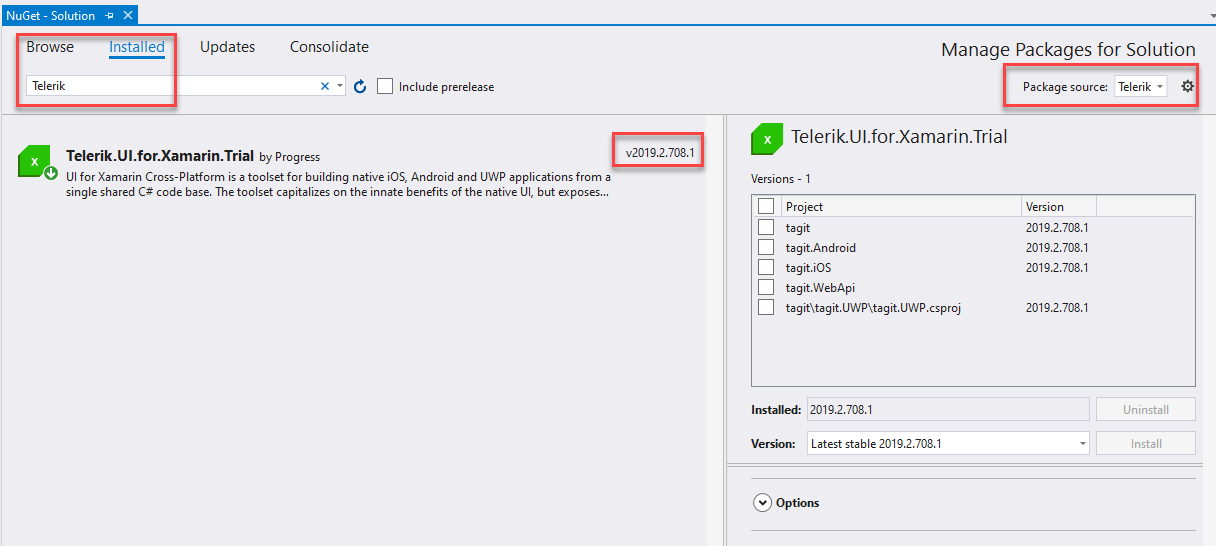Screen dimensions: 1216x546
Task: Toggle the select-all projects header checkbox
Action: [x=766, y=206]
